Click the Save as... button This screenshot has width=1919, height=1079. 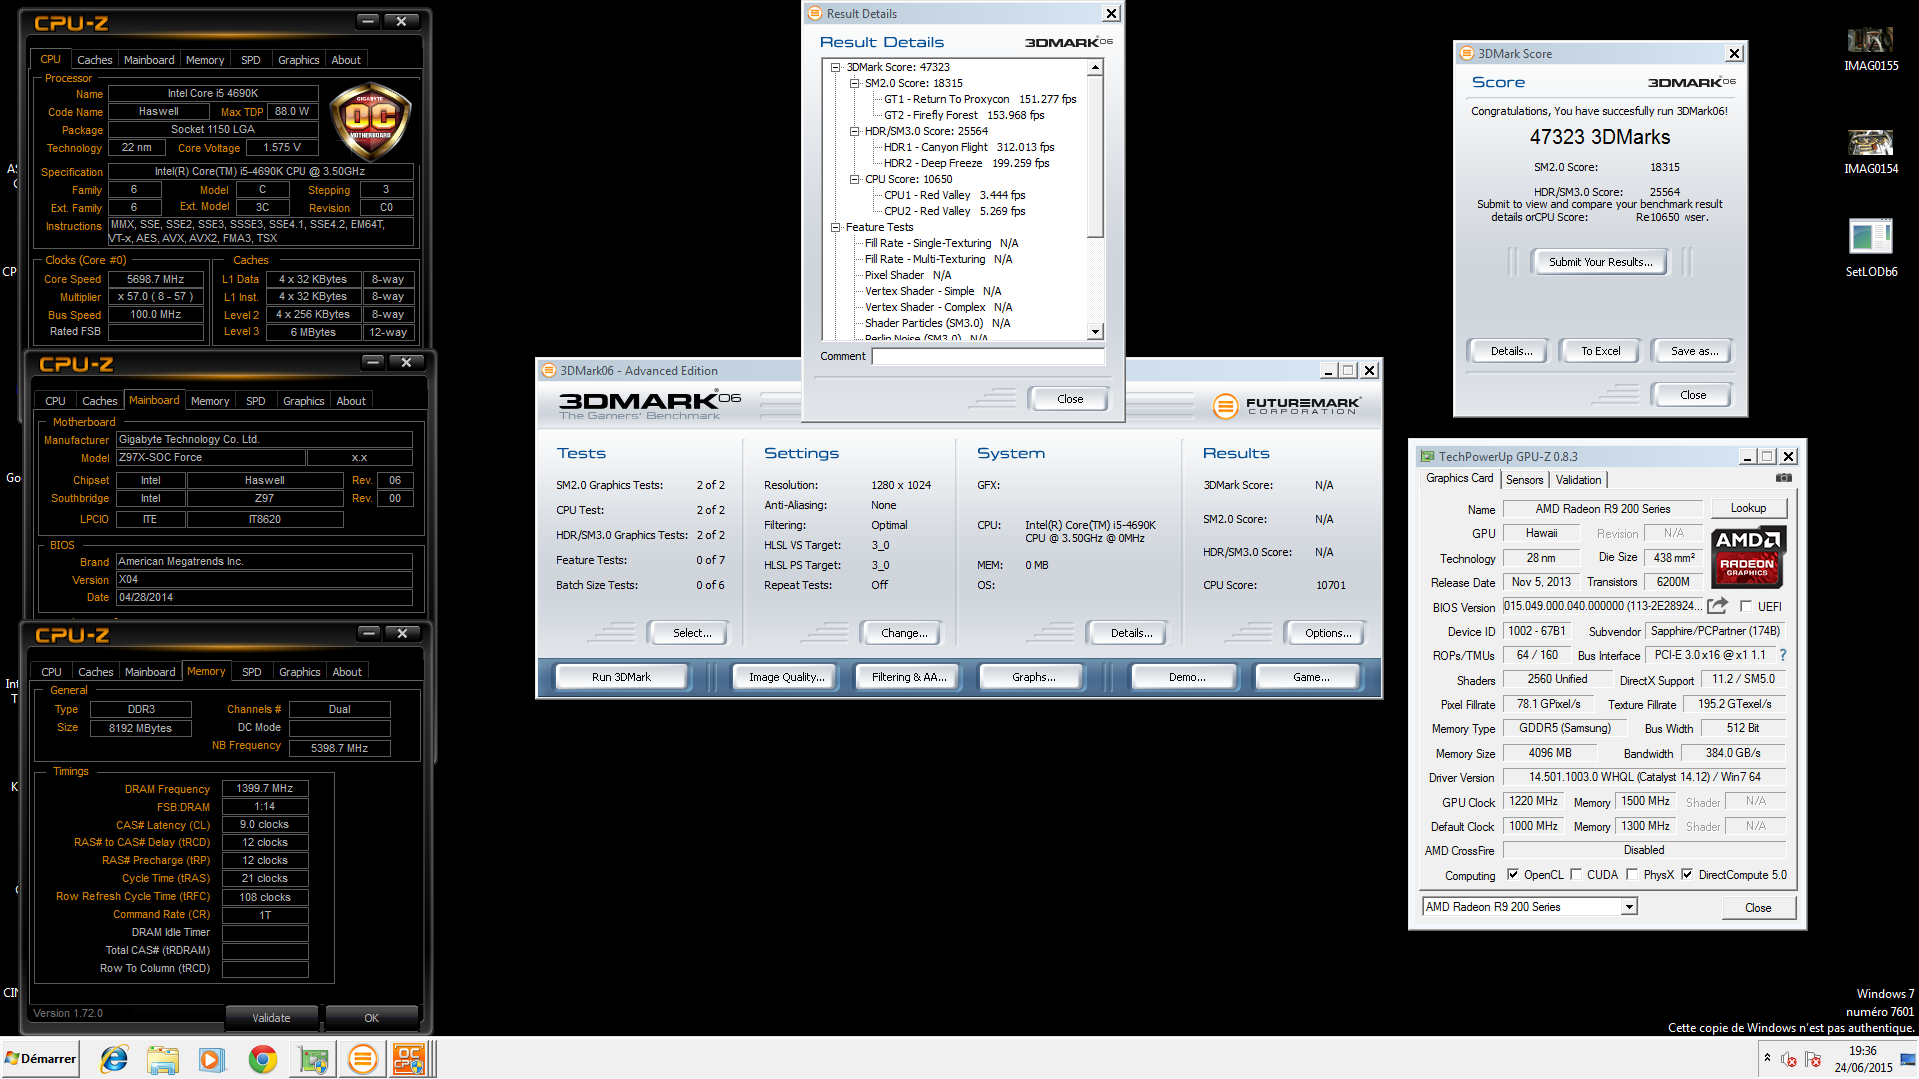(x=1694, y=351)
